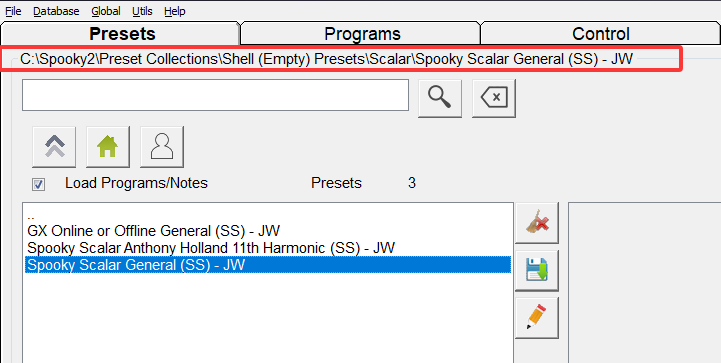Go up one folder with double-chevron icon
This screenshot has height=363, width=721.
coord(54,147)
